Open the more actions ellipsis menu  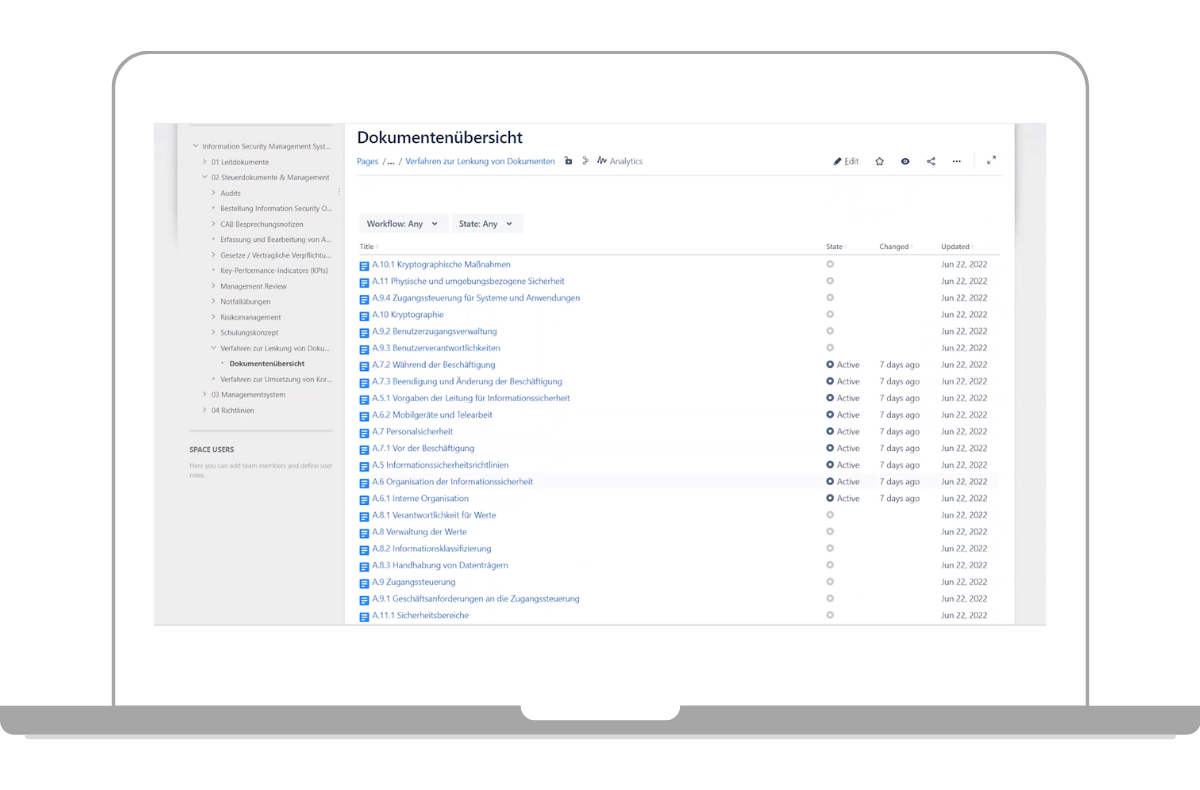pos(957,161)
